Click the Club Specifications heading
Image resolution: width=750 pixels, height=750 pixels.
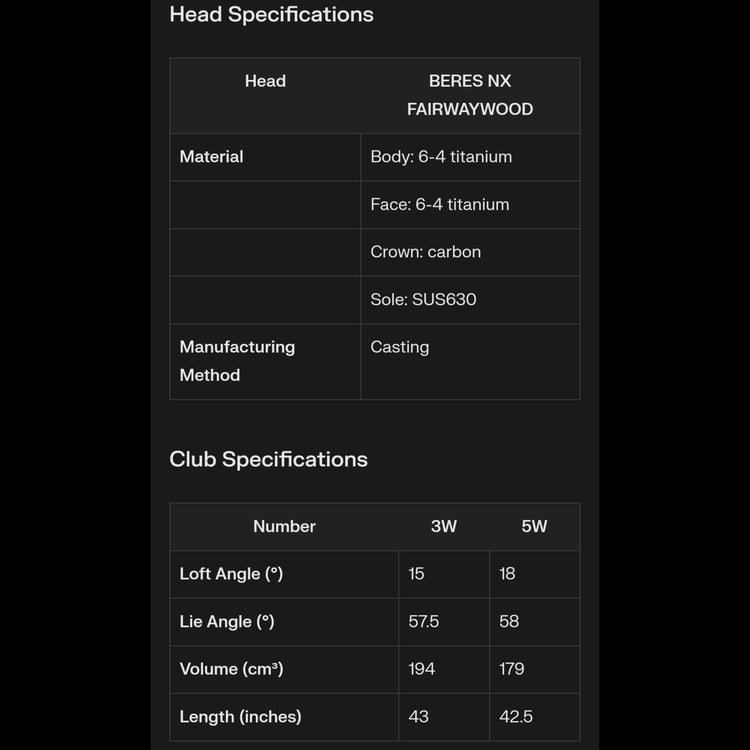tap(268, 459)
